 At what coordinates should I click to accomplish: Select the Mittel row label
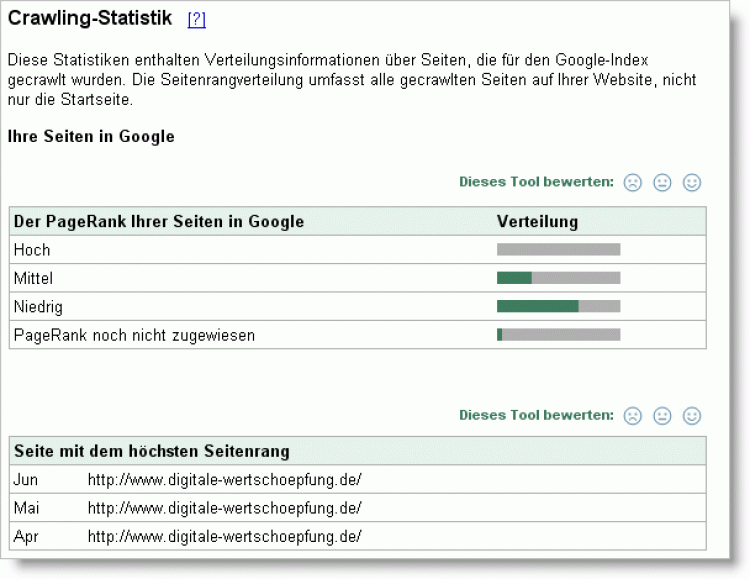34,278
